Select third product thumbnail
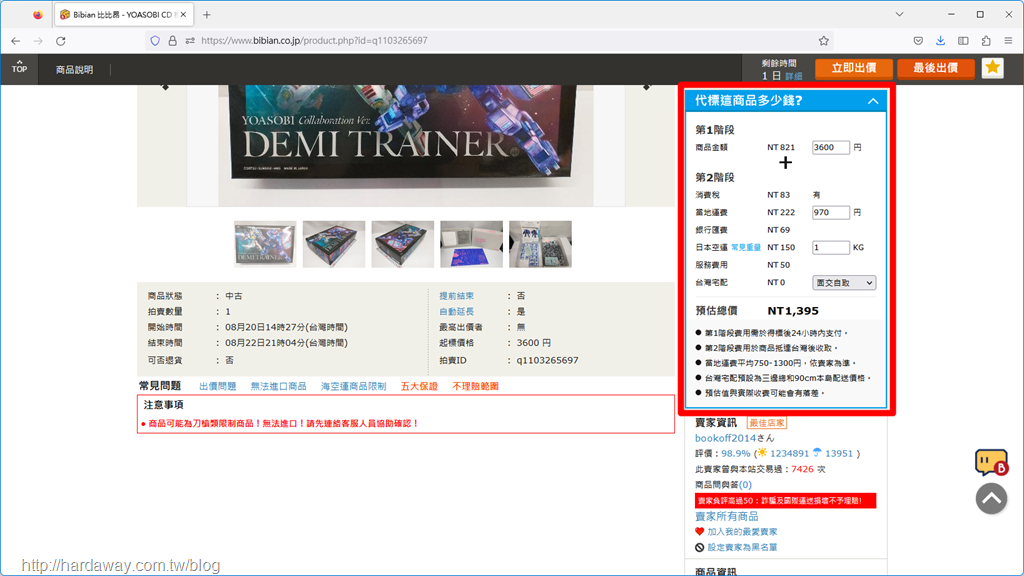The width and height of the screenshot is (1024, 576). (402, 244)
